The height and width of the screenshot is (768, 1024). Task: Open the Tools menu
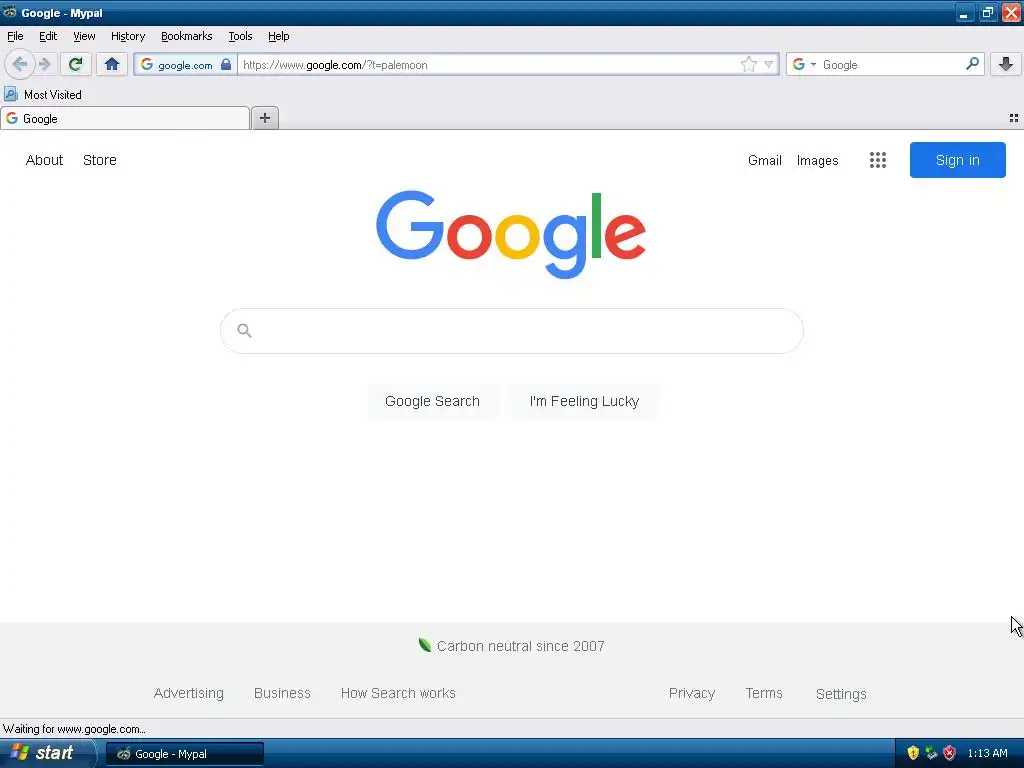(x=240, y=36)
